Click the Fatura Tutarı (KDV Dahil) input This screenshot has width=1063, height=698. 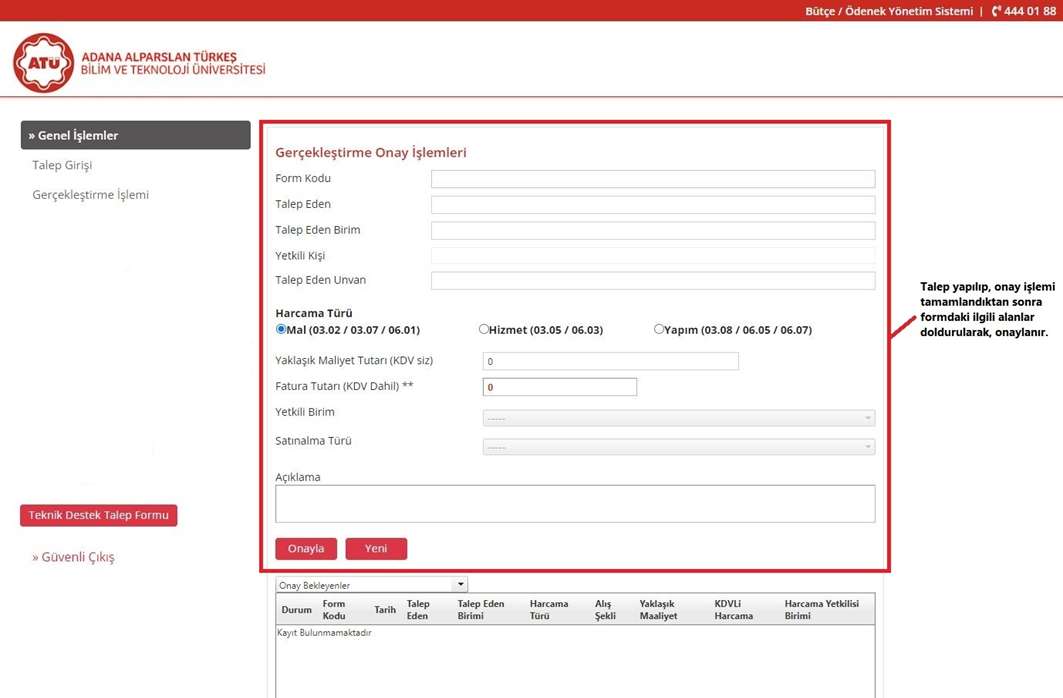pyautogui.click(x=560, y=387)
